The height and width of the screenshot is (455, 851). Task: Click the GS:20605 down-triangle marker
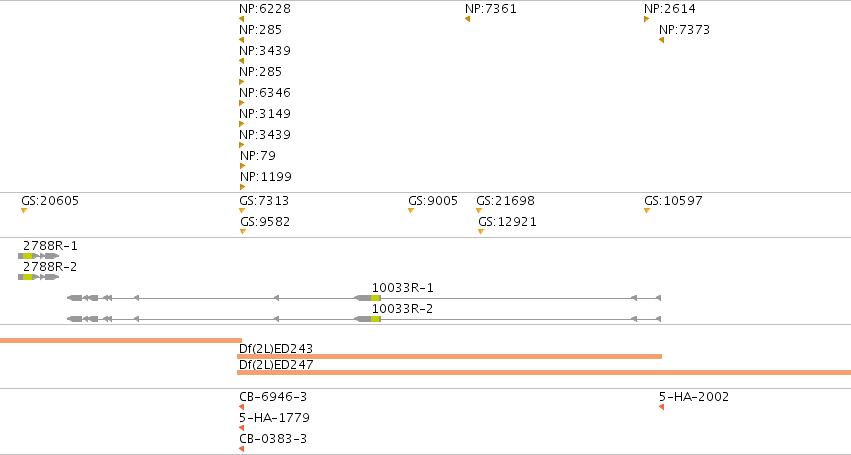pyautogui.click(x=24, y=211)
